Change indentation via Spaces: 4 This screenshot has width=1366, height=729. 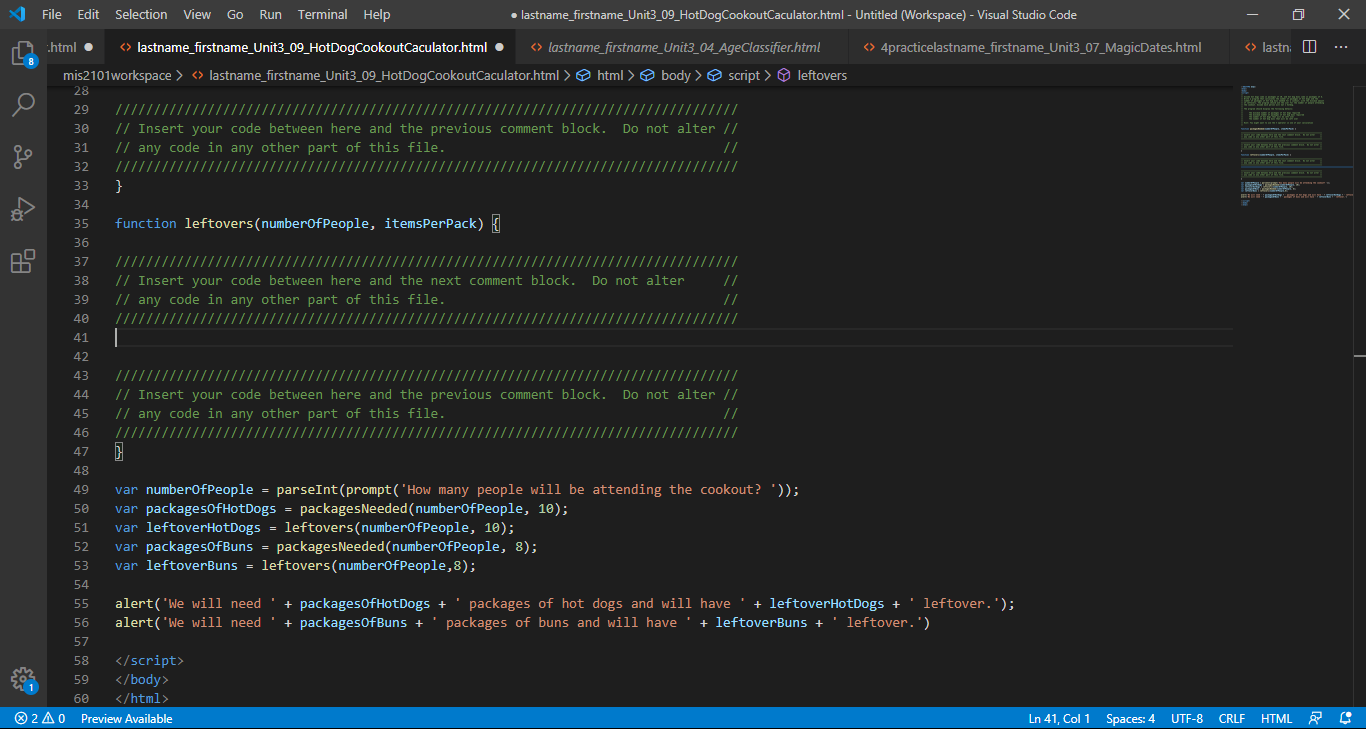[1130, 718]
